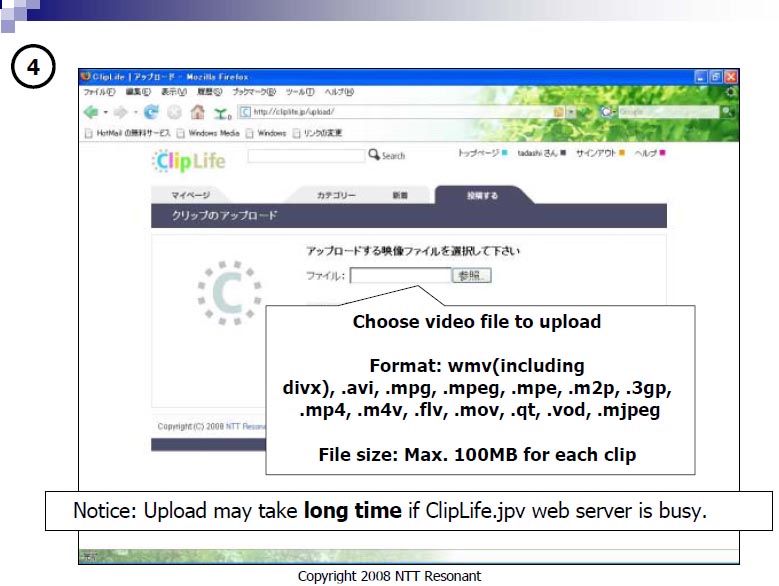Click the Firefox forward arrow
The image size is (779, 586).
point(120,112)
